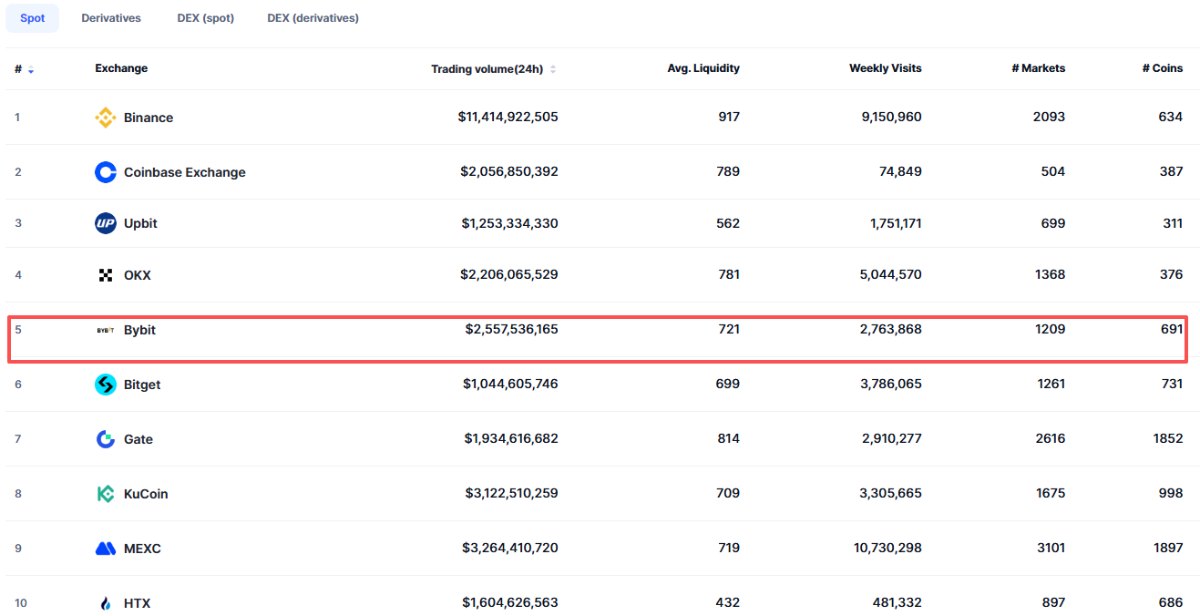Click the OKX logo icon
Screen dimensions: 1200x616
(105, 275)
